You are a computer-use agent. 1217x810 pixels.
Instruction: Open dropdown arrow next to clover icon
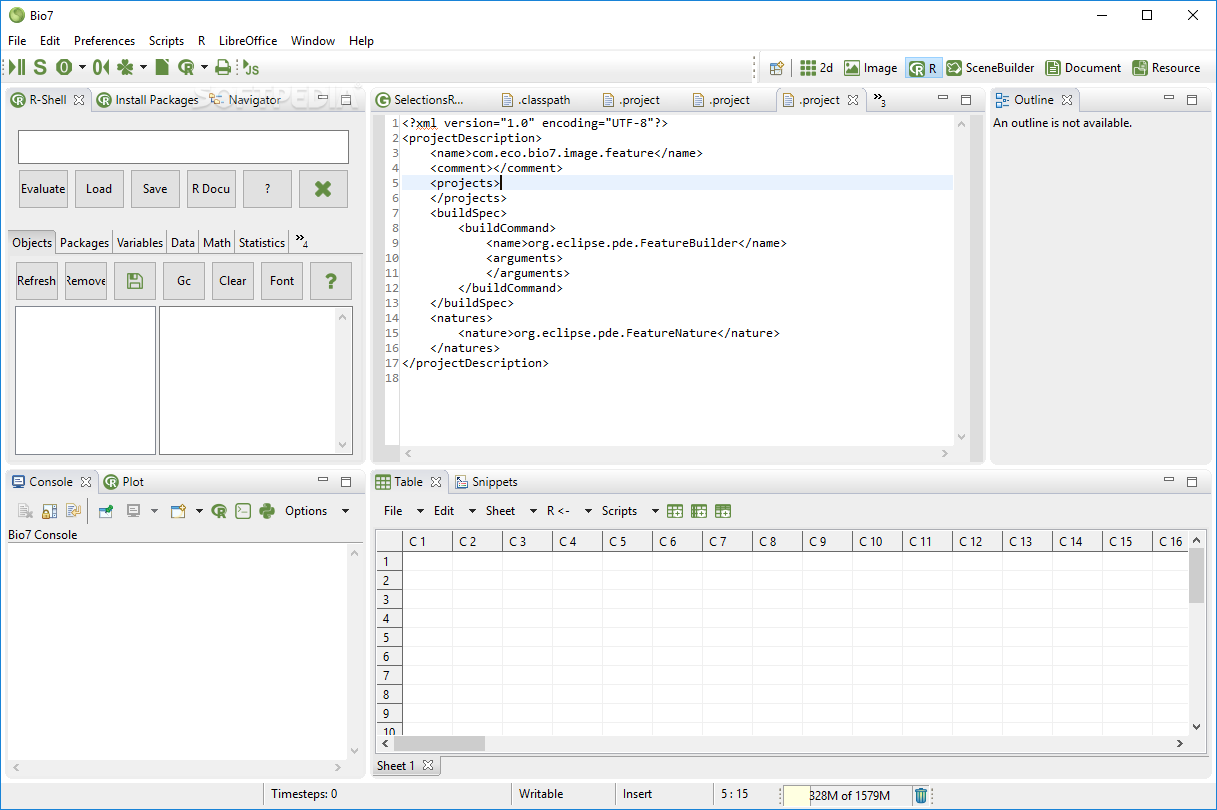(143, 68)
